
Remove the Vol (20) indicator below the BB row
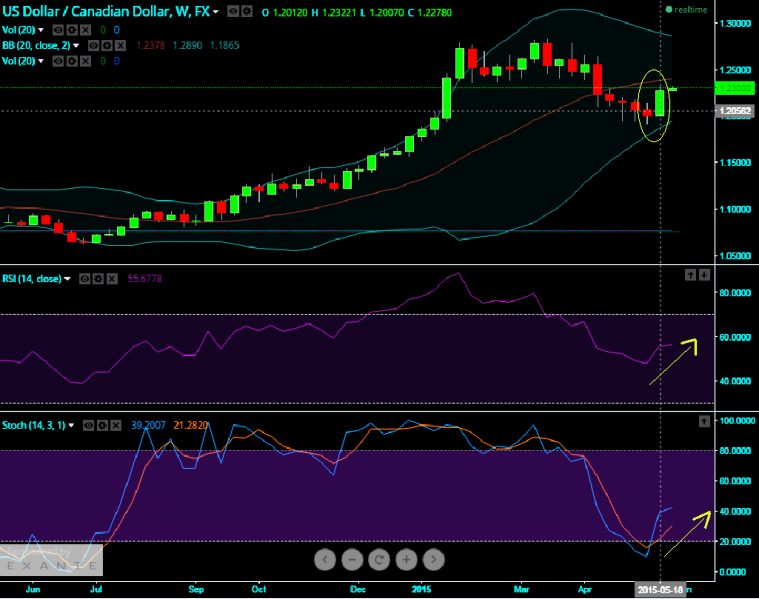(86, 61)
